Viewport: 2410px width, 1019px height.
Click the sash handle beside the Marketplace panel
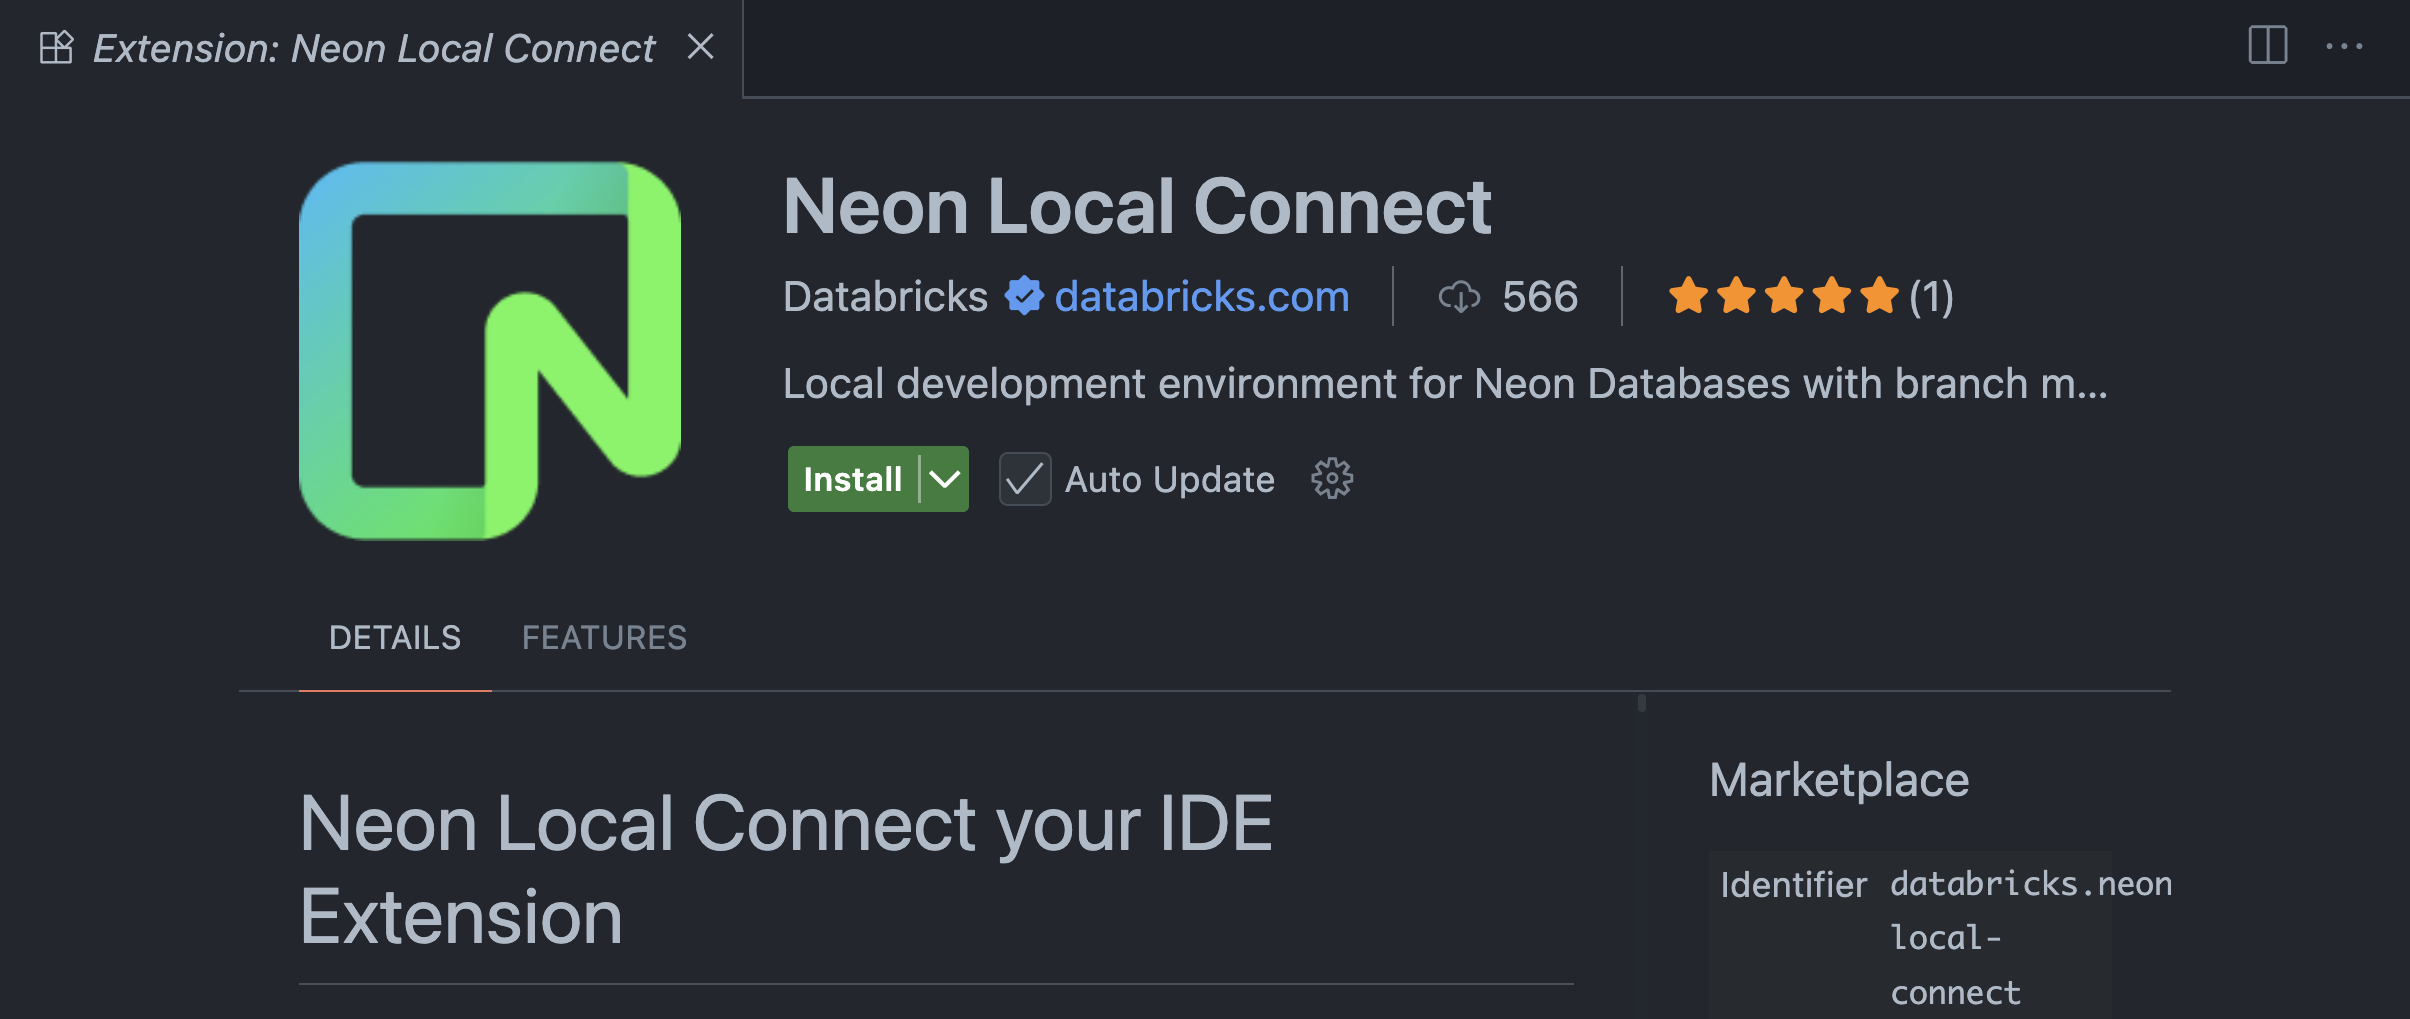click(1641, 703)
